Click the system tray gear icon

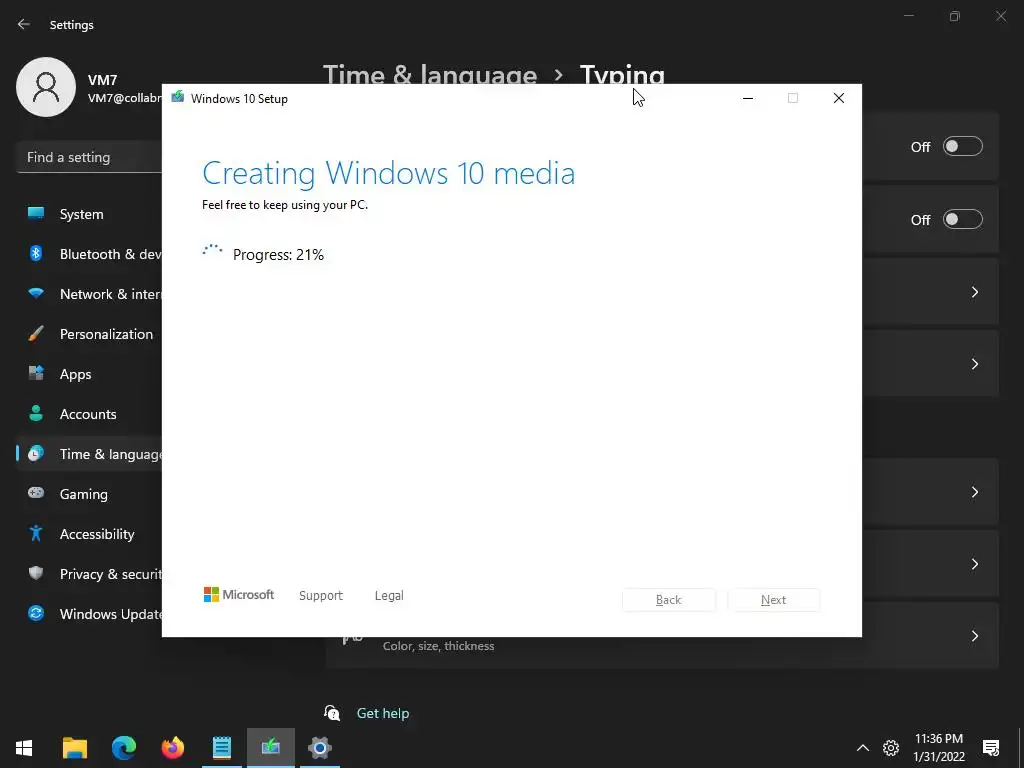tap(891, 748)
